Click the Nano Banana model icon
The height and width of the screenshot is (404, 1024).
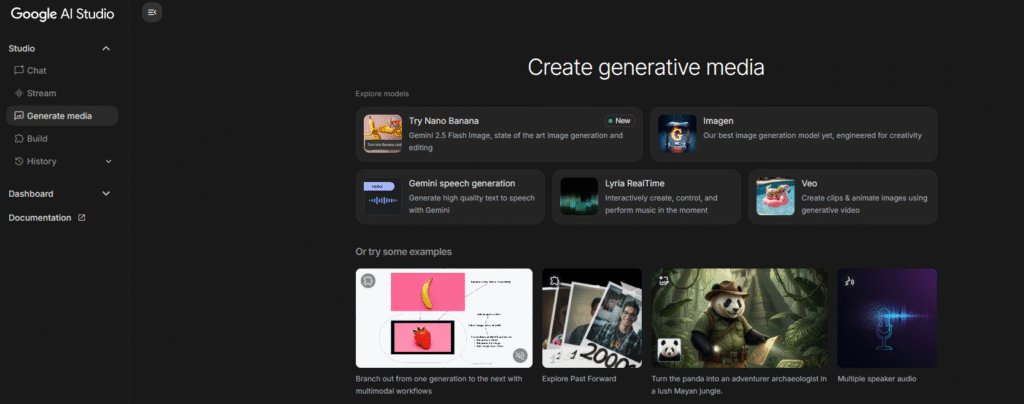coord(382,134)
